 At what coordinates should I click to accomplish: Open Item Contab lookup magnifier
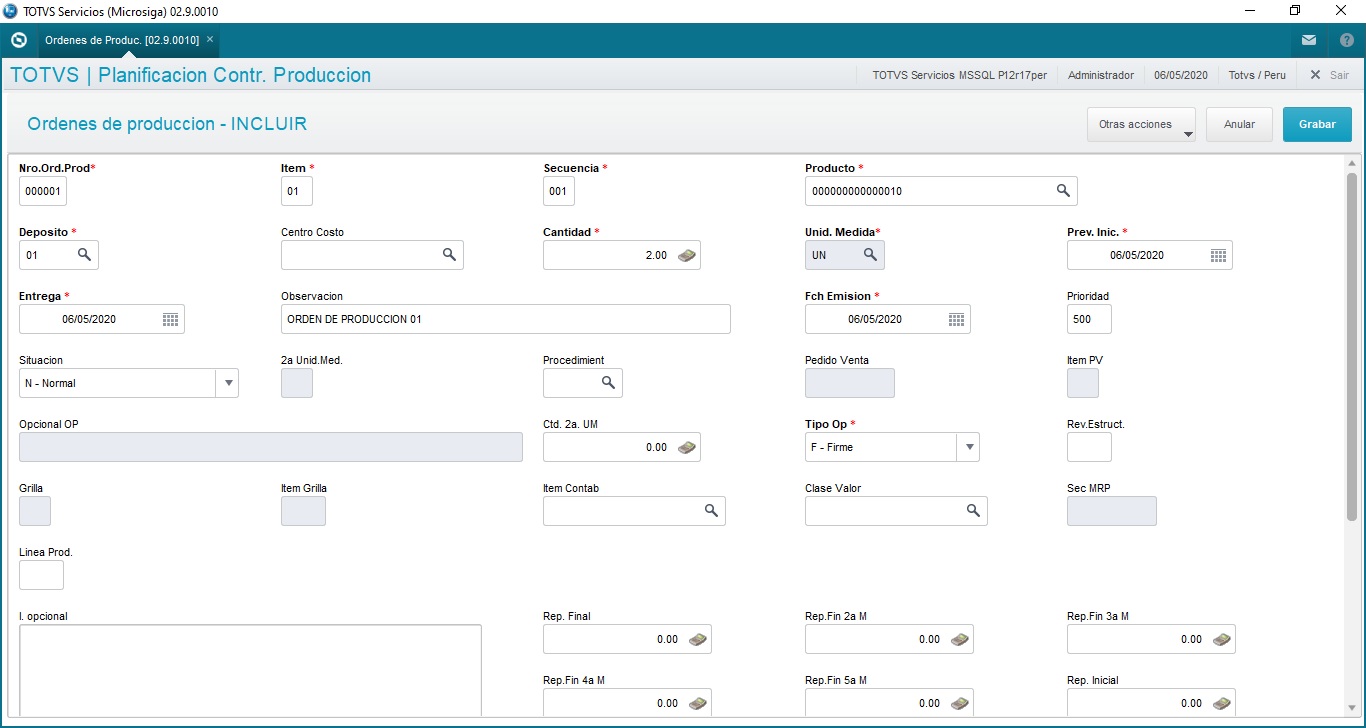[712, 511]
